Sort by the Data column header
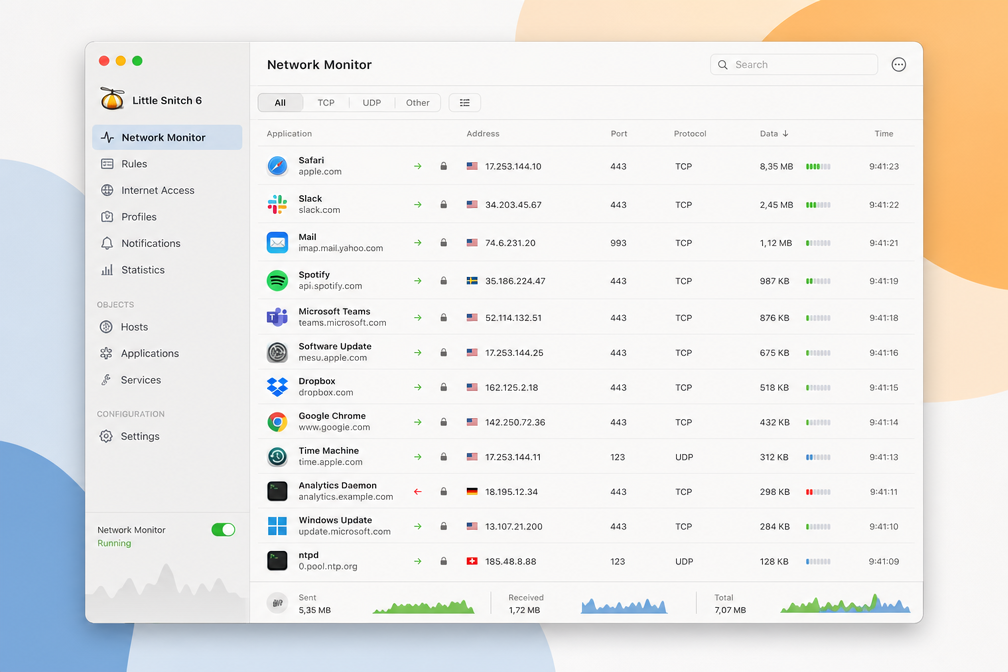The width and height of the screenshot is (1008, 672). point(774,134)
